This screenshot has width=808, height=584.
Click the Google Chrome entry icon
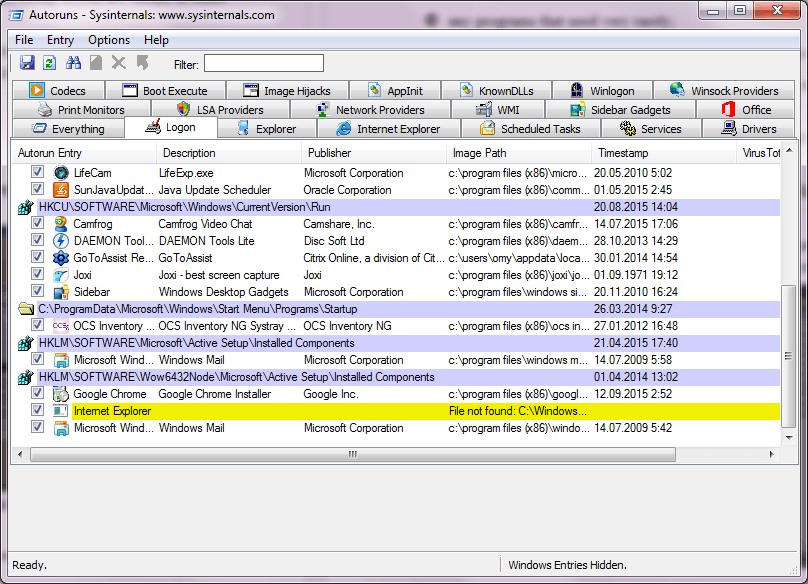pyautogui.click(x=61, y=394)
